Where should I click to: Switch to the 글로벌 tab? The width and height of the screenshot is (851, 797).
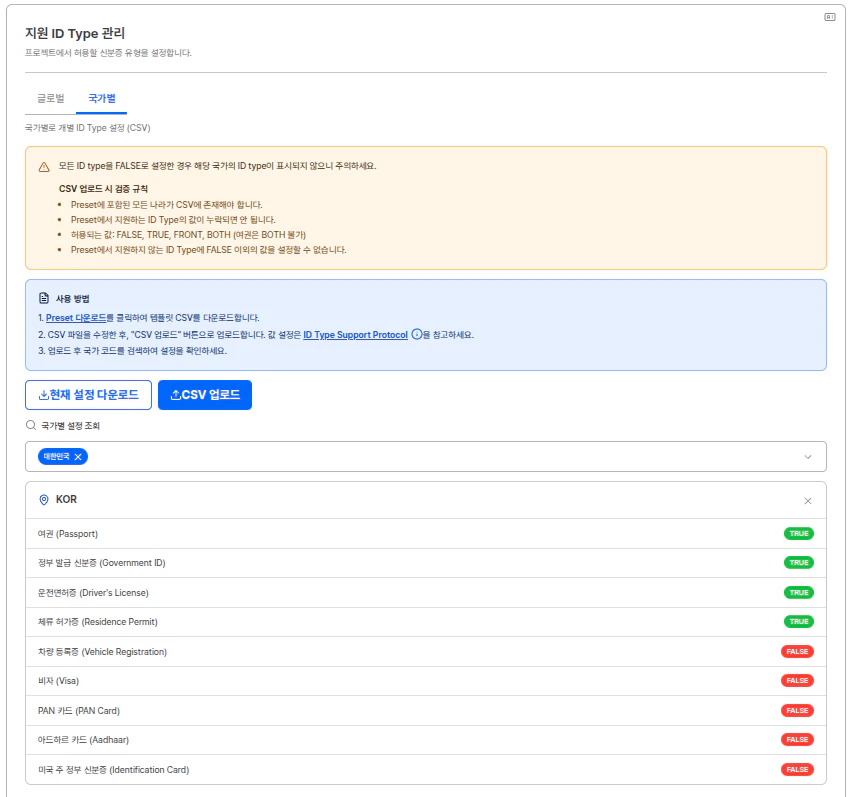[50, 98]
